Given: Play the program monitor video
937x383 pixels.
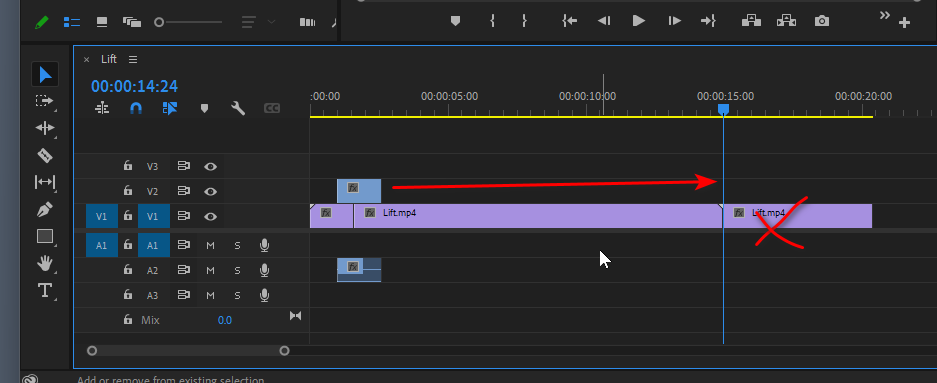Looking at the screenshot, I should 639,21.
